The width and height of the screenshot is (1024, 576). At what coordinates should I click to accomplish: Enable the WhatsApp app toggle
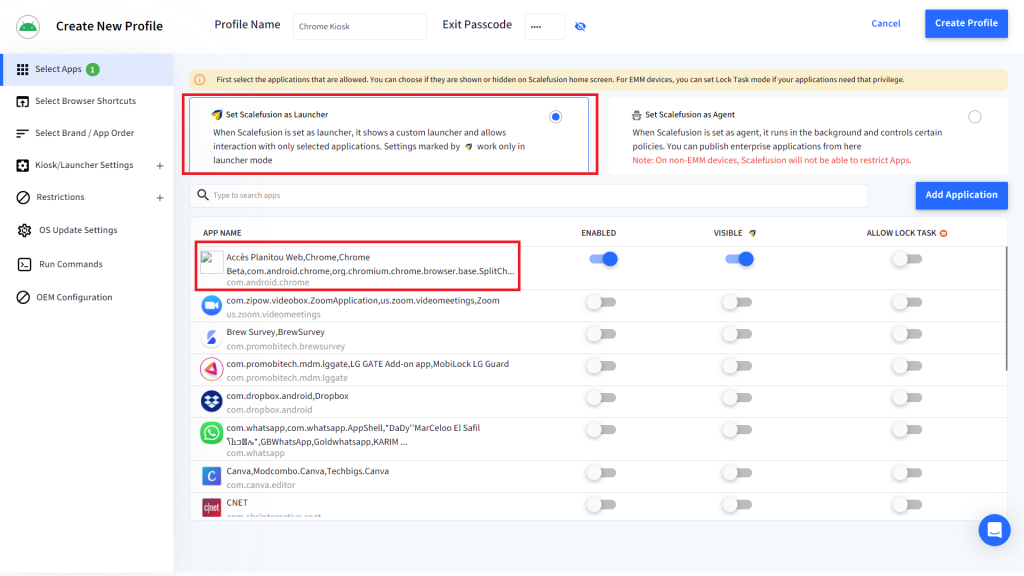601,430
